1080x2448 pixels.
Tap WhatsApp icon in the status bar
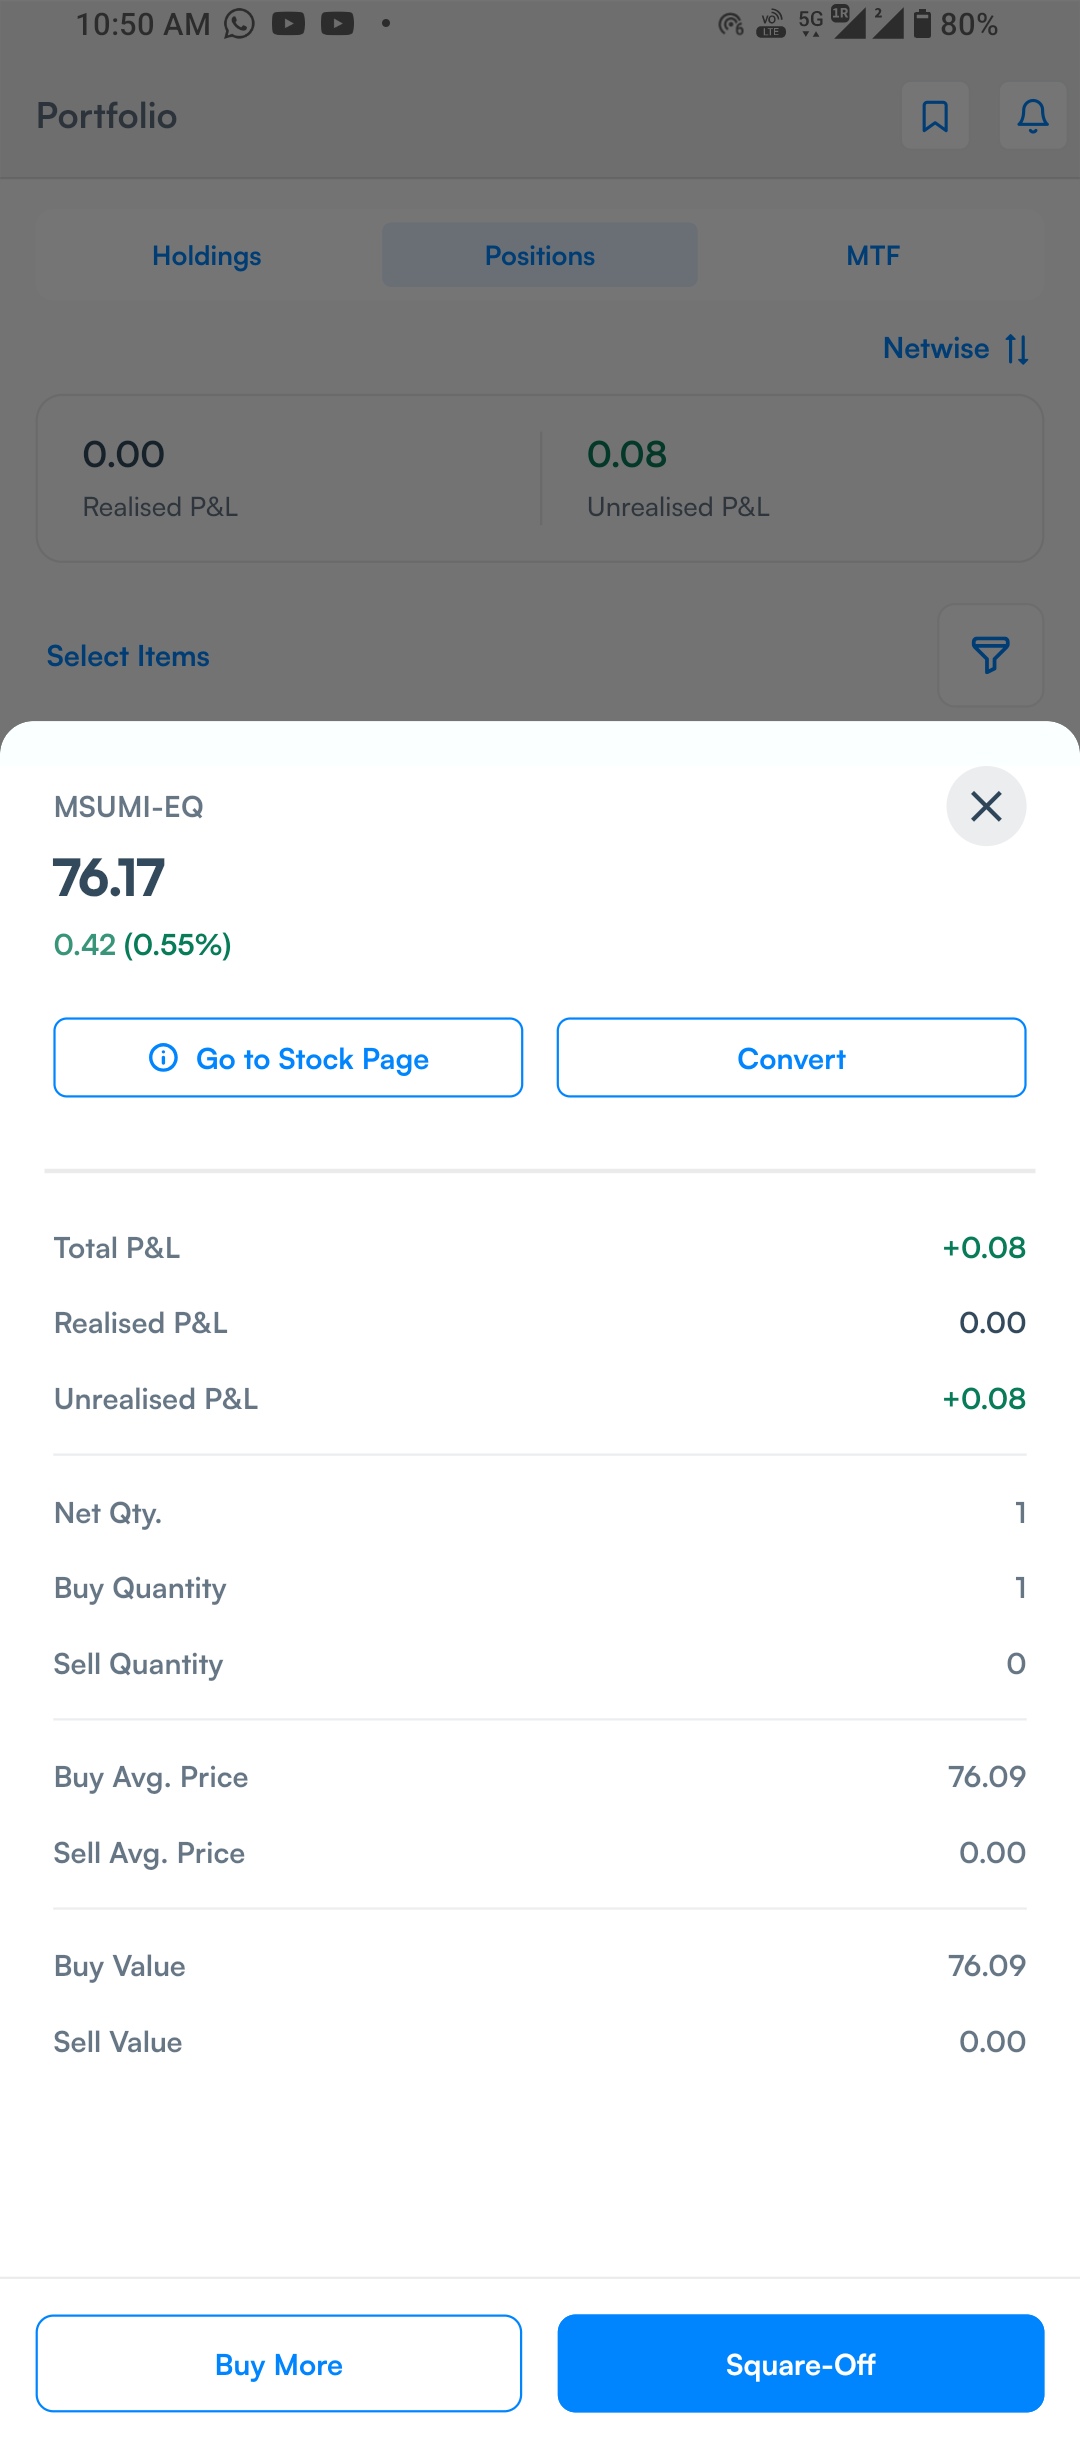pyautogui.click(x=239, y=24)
